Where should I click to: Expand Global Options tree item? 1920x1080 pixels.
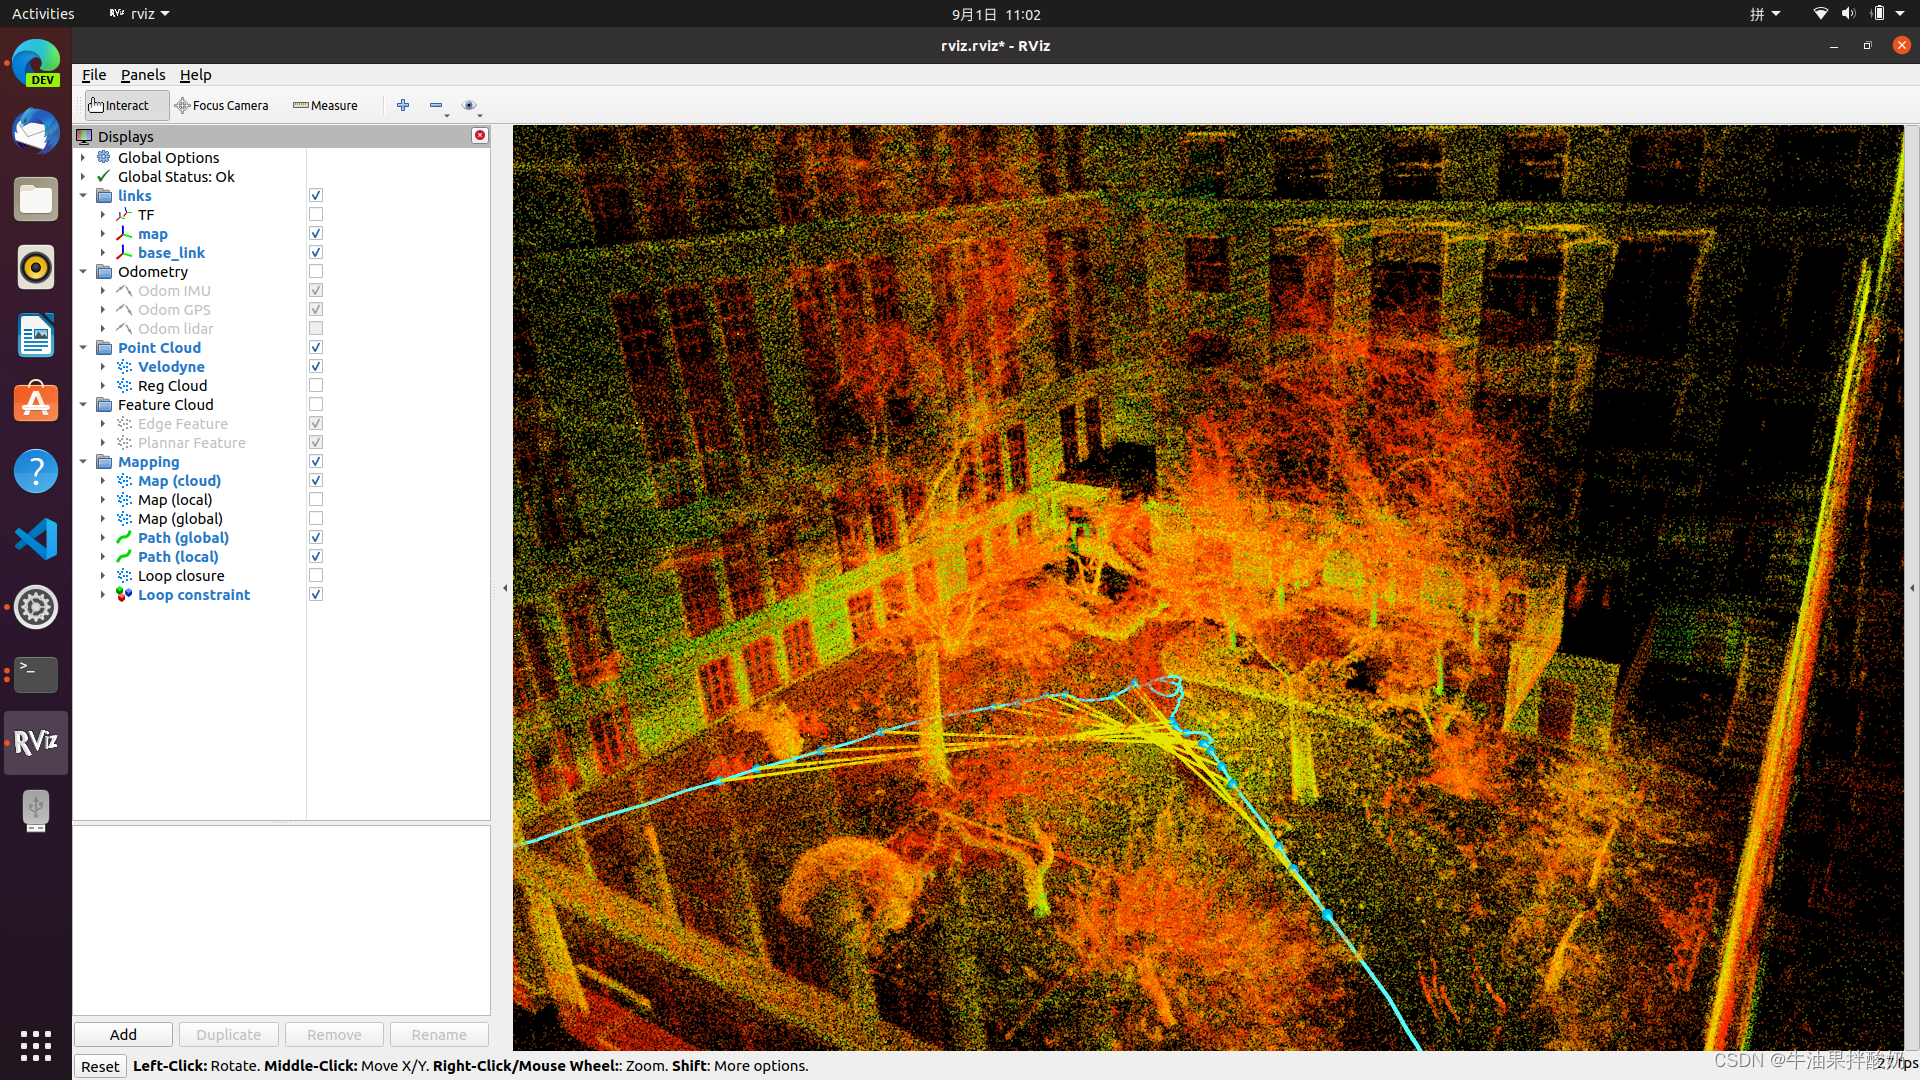pyautogui.click(x=83, y=158)
